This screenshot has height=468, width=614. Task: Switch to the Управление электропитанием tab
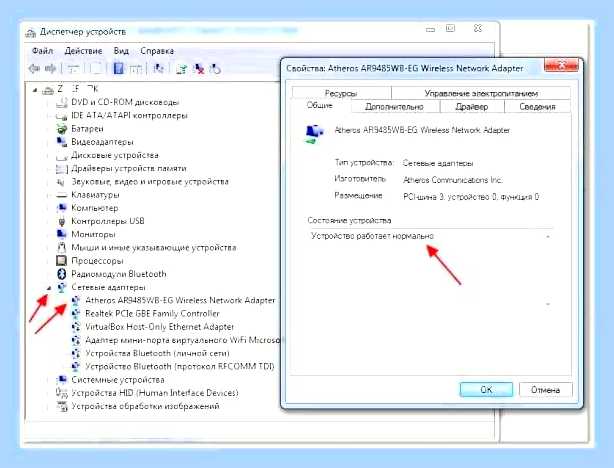481,93
